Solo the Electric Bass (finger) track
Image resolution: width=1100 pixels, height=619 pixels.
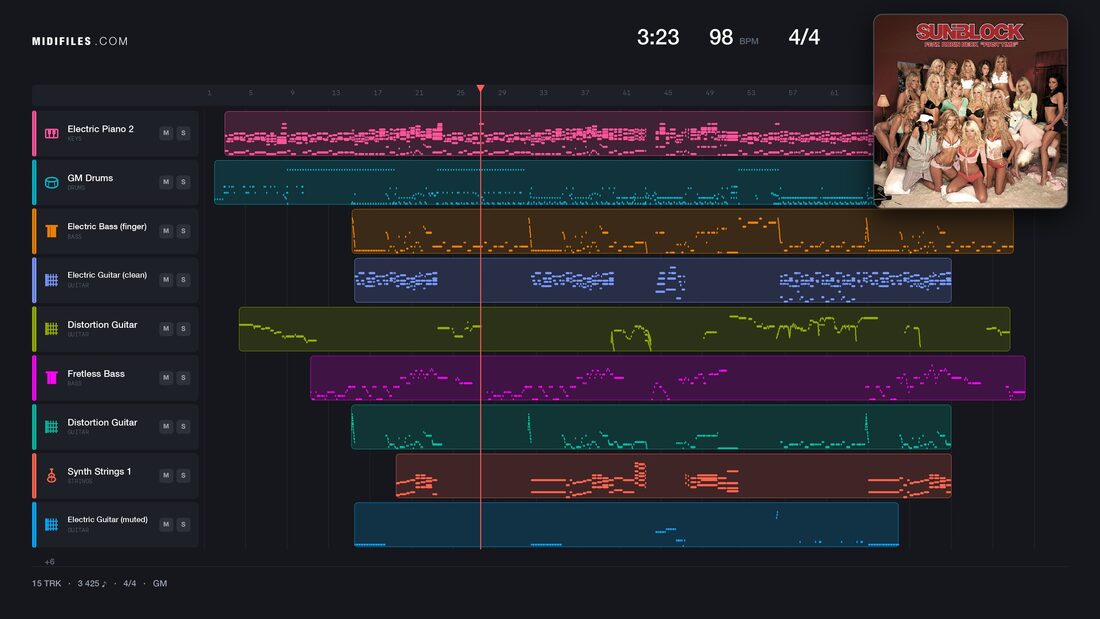click(x=183, y=231)
